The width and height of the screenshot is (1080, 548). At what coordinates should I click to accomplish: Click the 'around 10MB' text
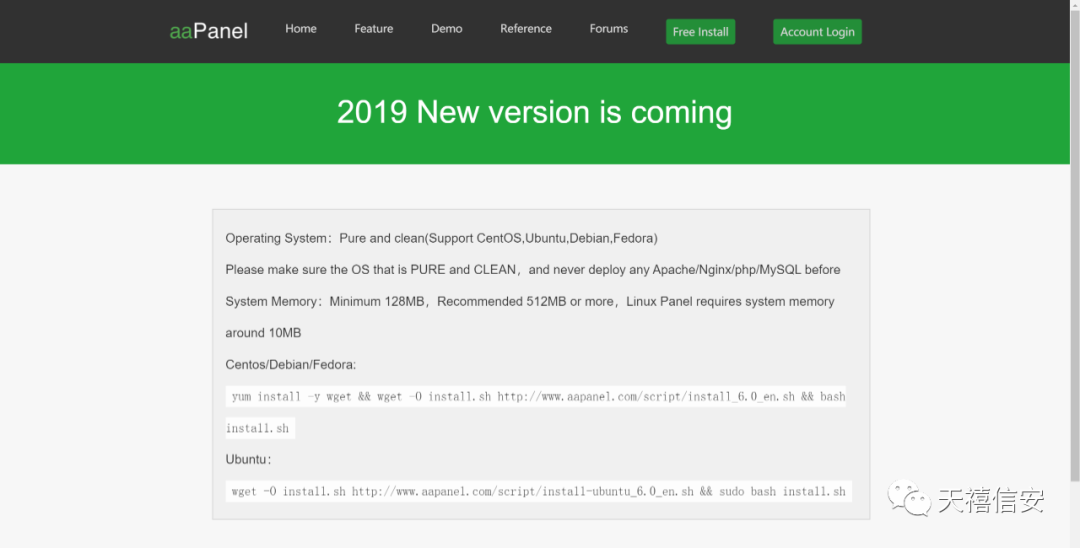(263, 333)
